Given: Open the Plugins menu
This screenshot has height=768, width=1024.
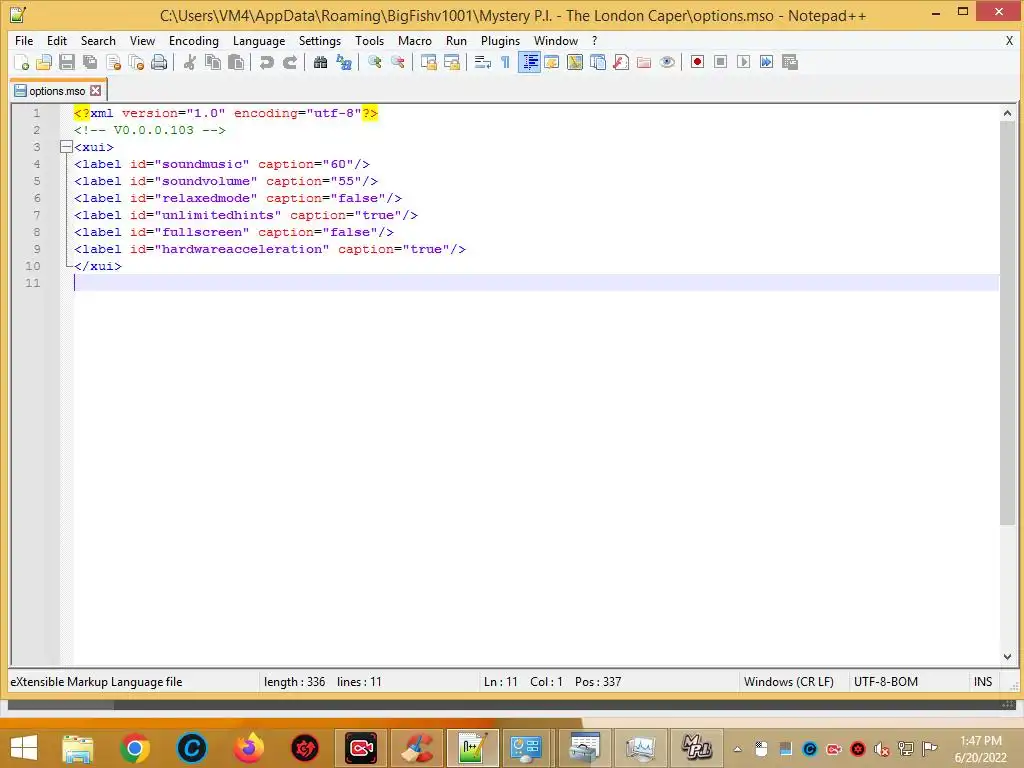Looking at the screenshot, I should tap(500, 40).
